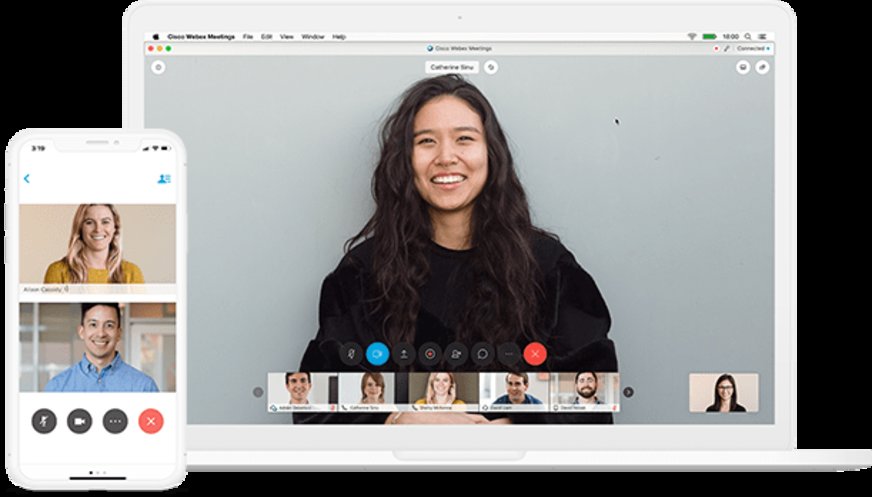Start recording with the record button
872x497 pixels.
pyautogui.click(x=430, y=353)
